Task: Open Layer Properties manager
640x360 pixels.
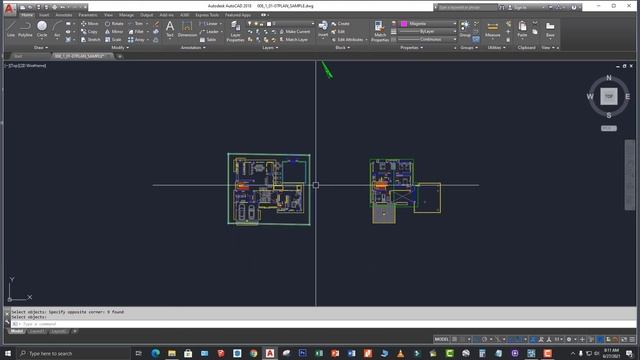Action: (236, 31)
